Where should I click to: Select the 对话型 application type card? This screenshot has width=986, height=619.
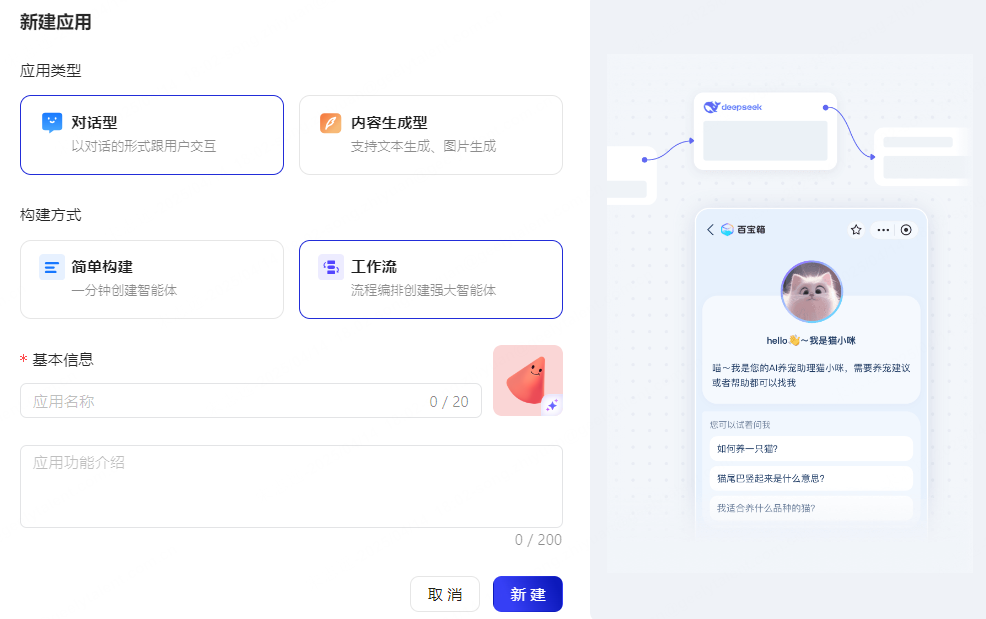point(152,135)
